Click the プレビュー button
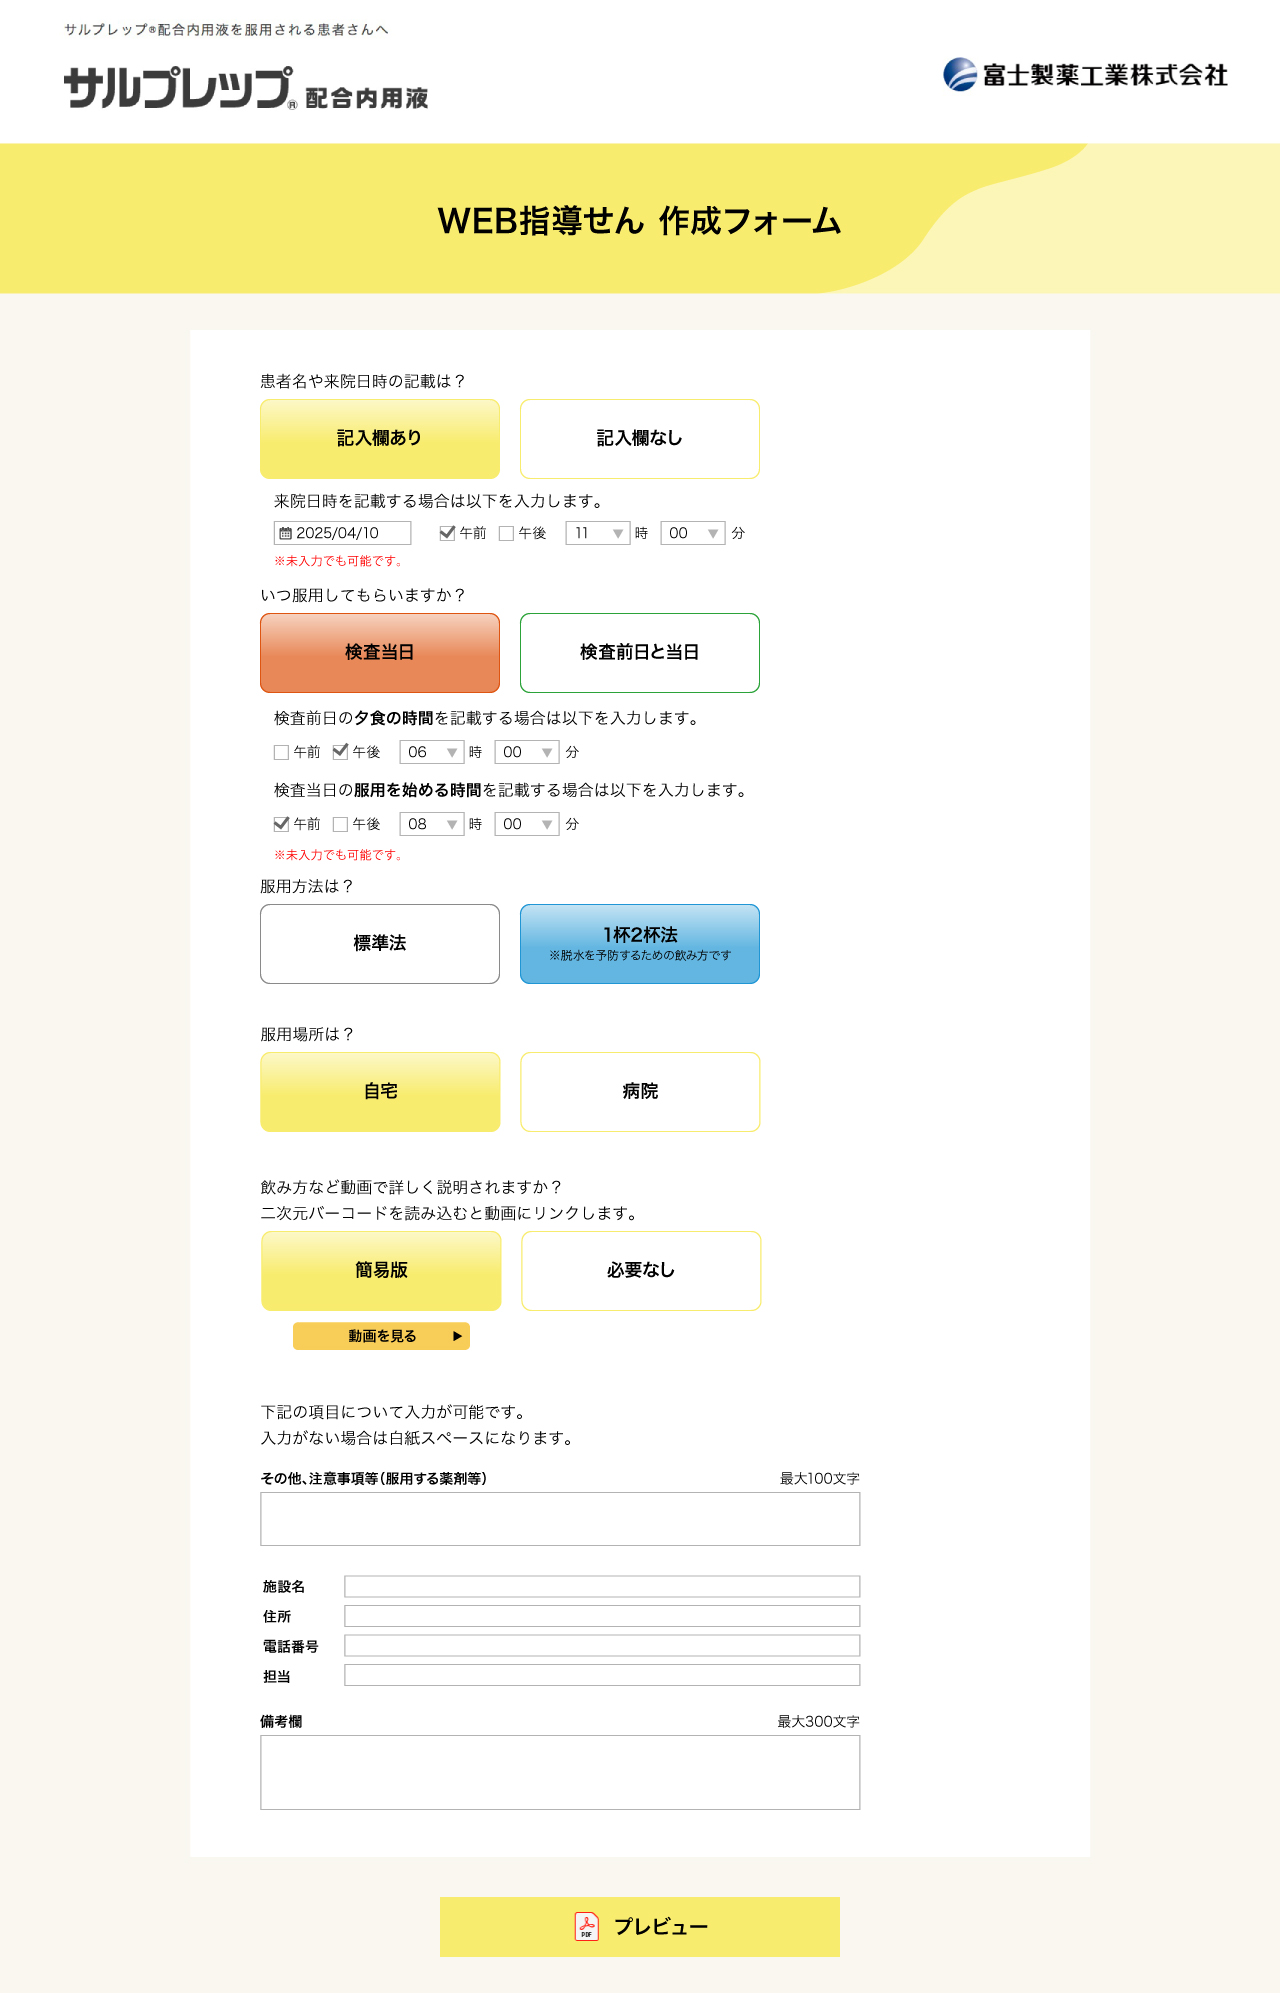Screen dimensions: 1280x1993 (640, 1927)
